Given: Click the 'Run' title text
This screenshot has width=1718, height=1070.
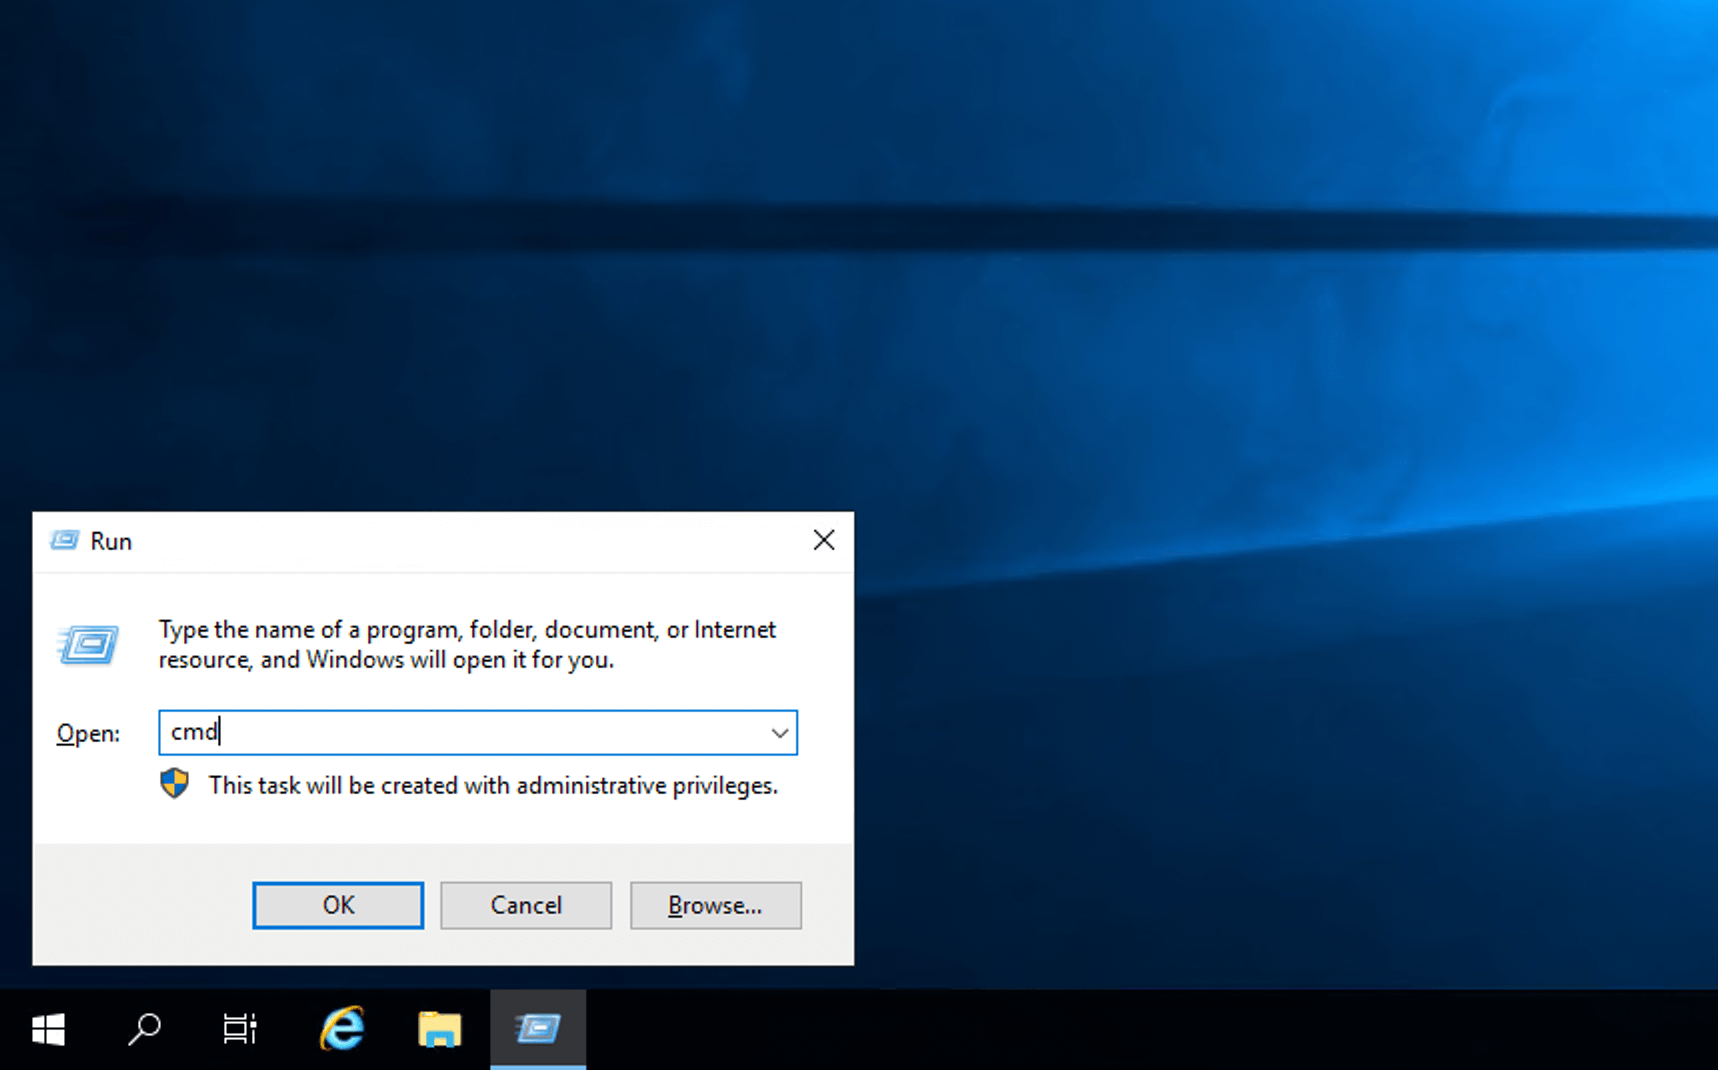Looking at the screenshot, I should [111, 541].
